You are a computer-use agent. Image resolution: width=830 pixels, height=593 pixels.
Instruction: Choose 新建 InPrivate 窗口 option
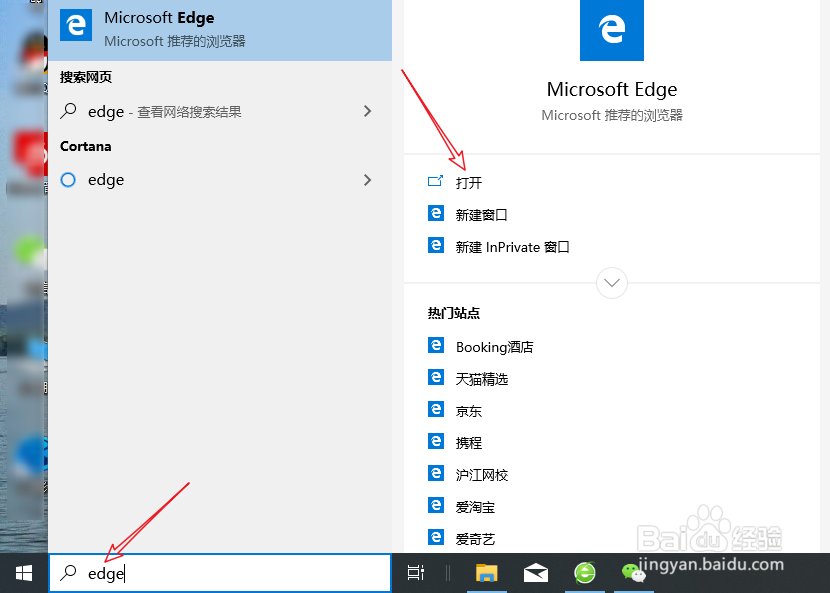point(512,247)
